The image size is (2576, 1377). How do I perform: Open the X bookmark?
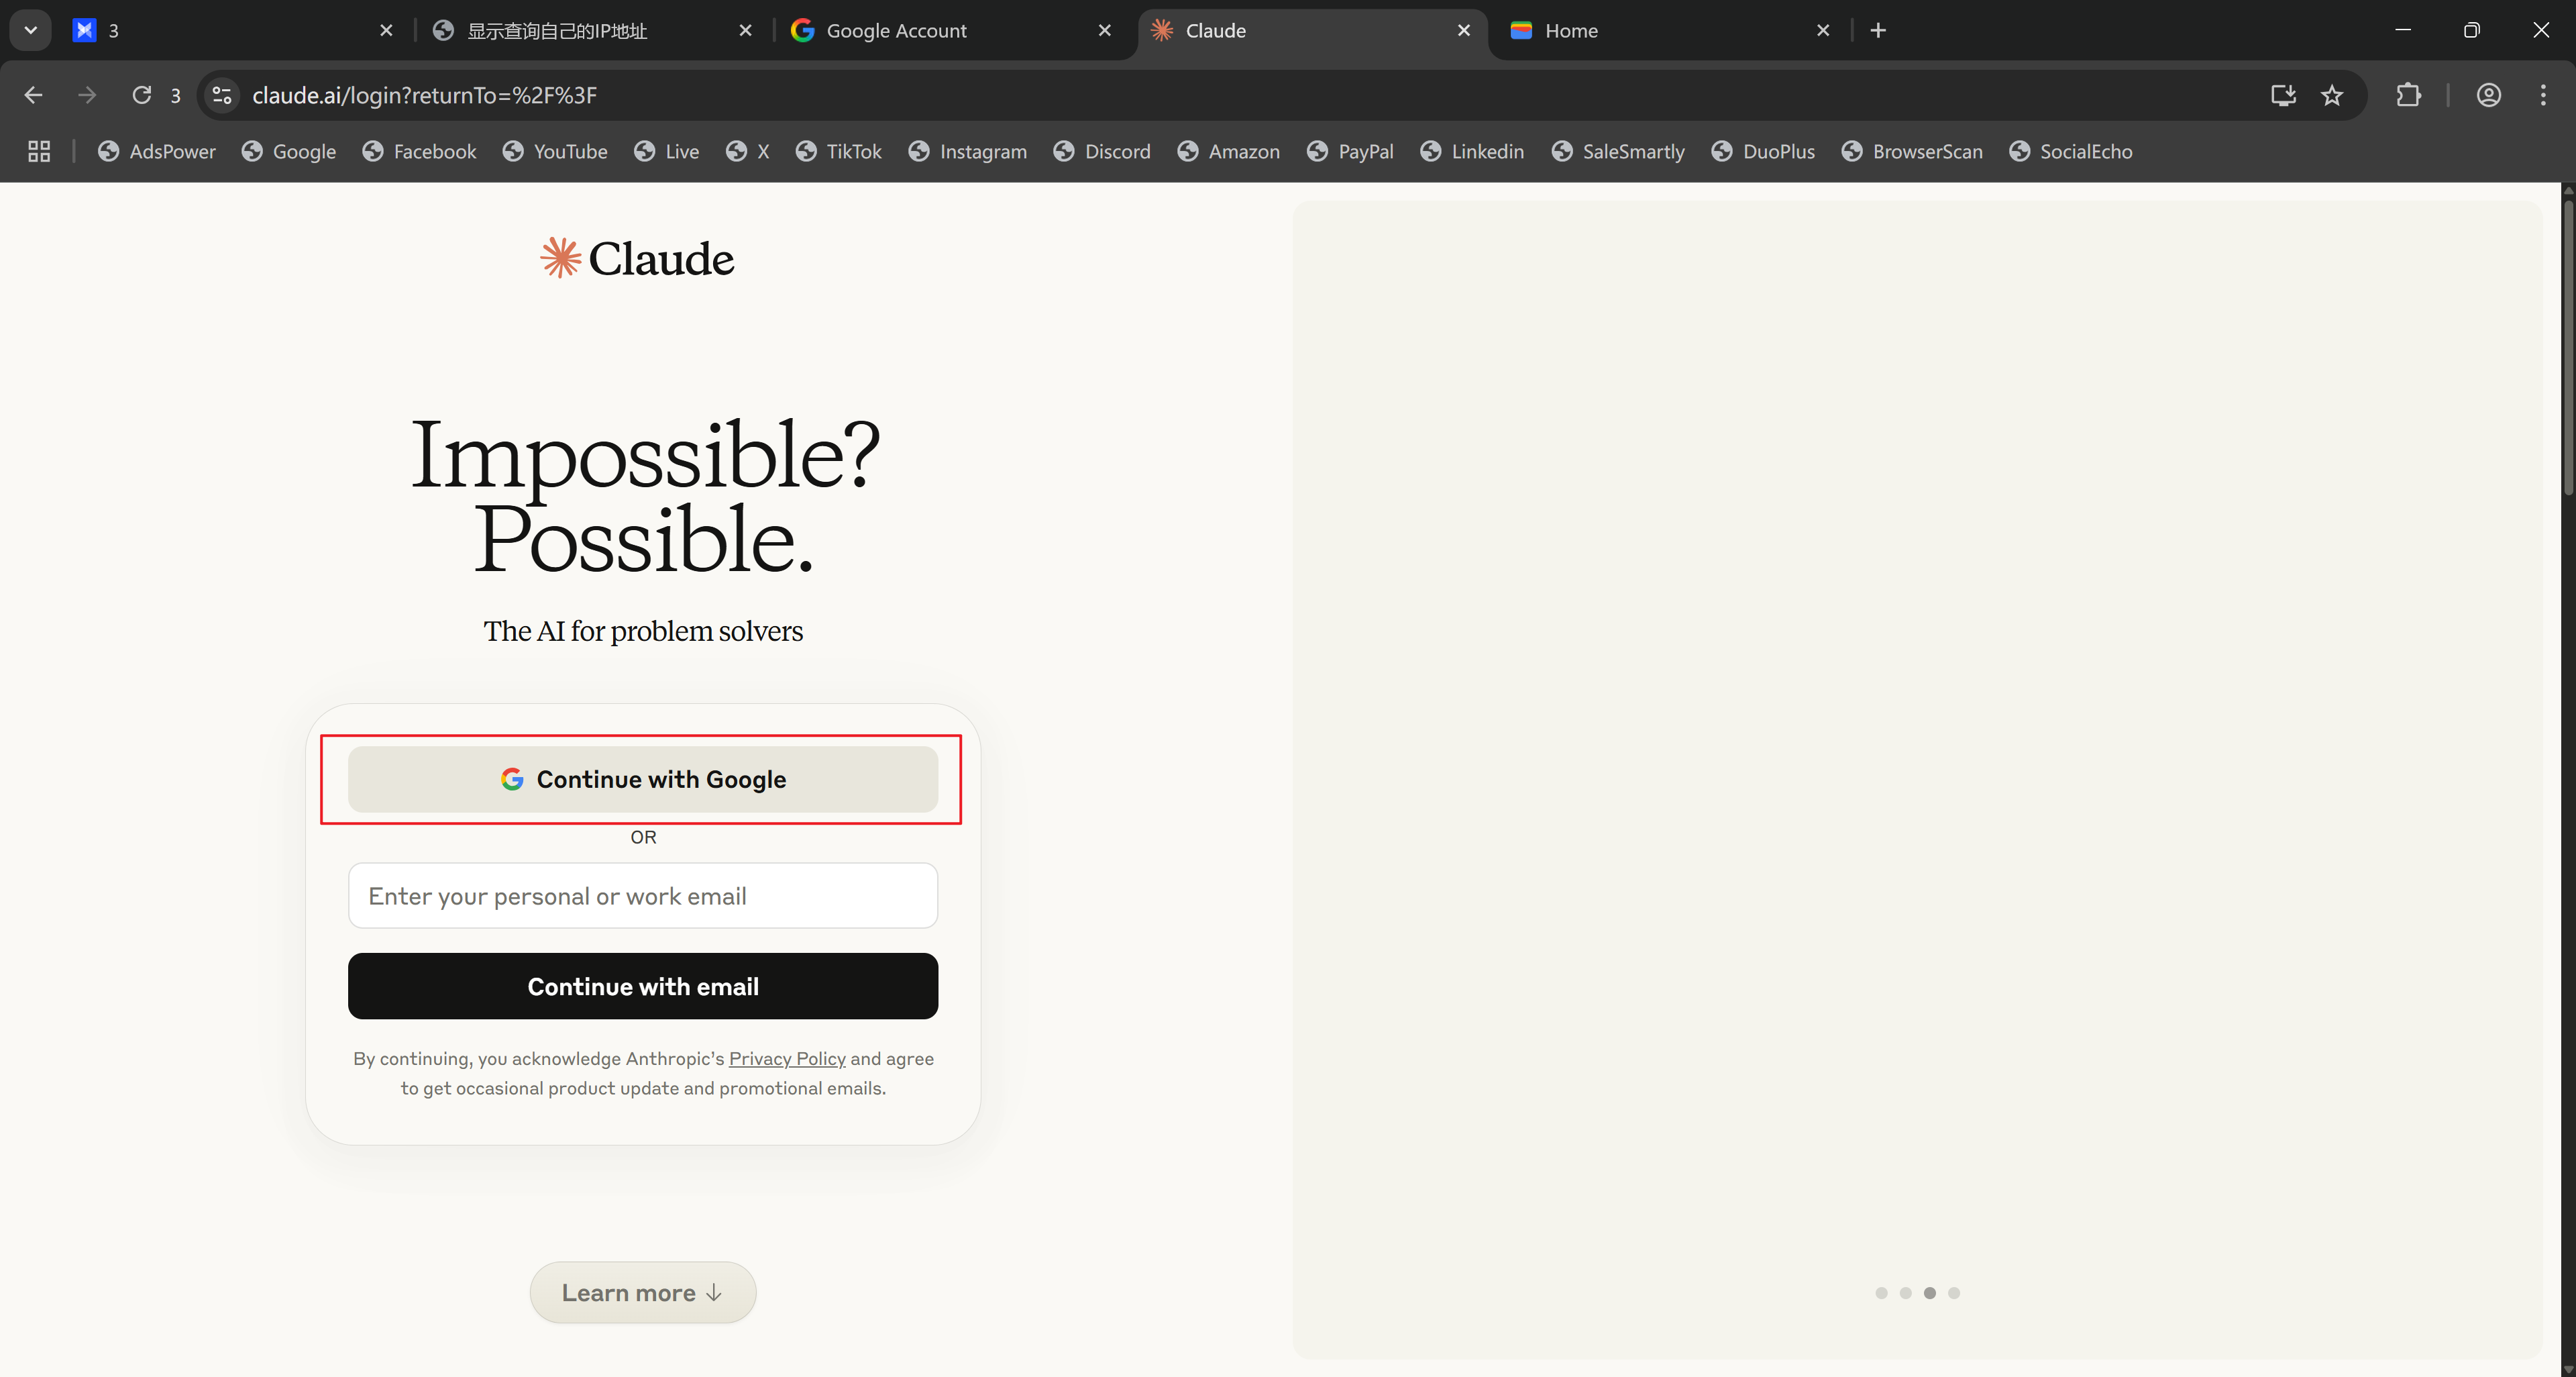(x=747, y=151)
